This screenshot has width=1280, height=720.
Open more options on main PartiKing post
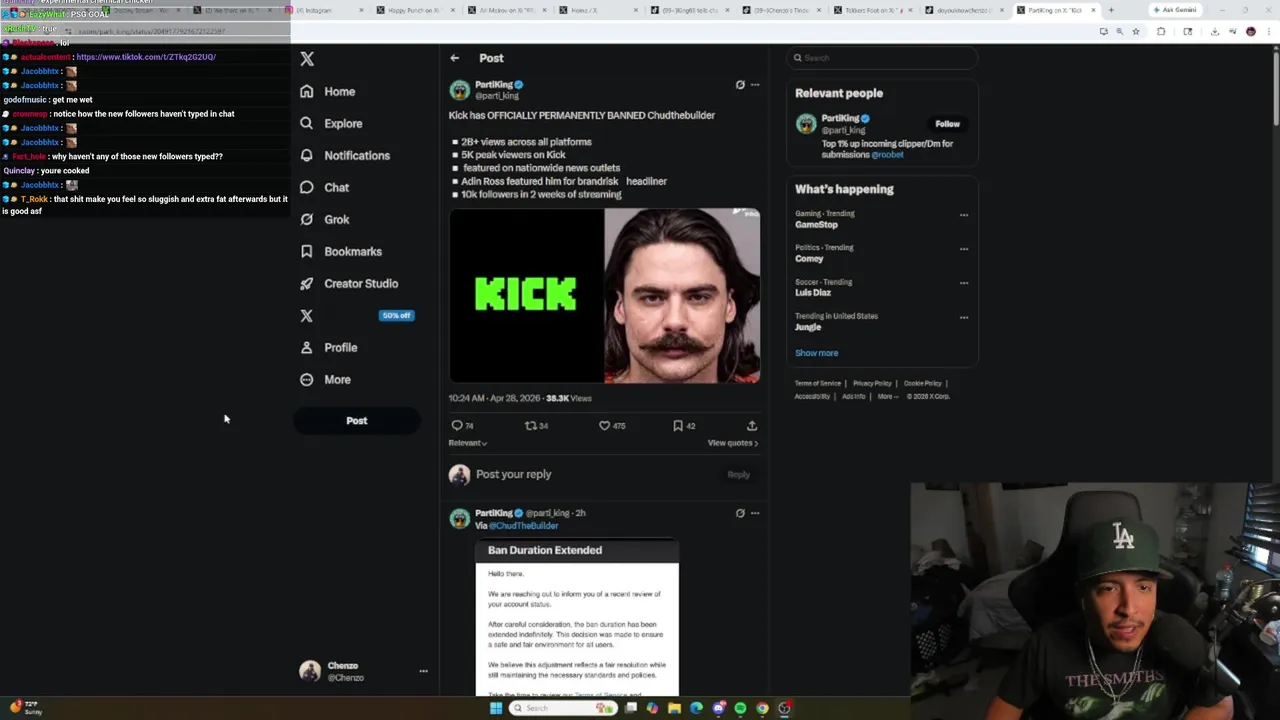pos(755,85)
